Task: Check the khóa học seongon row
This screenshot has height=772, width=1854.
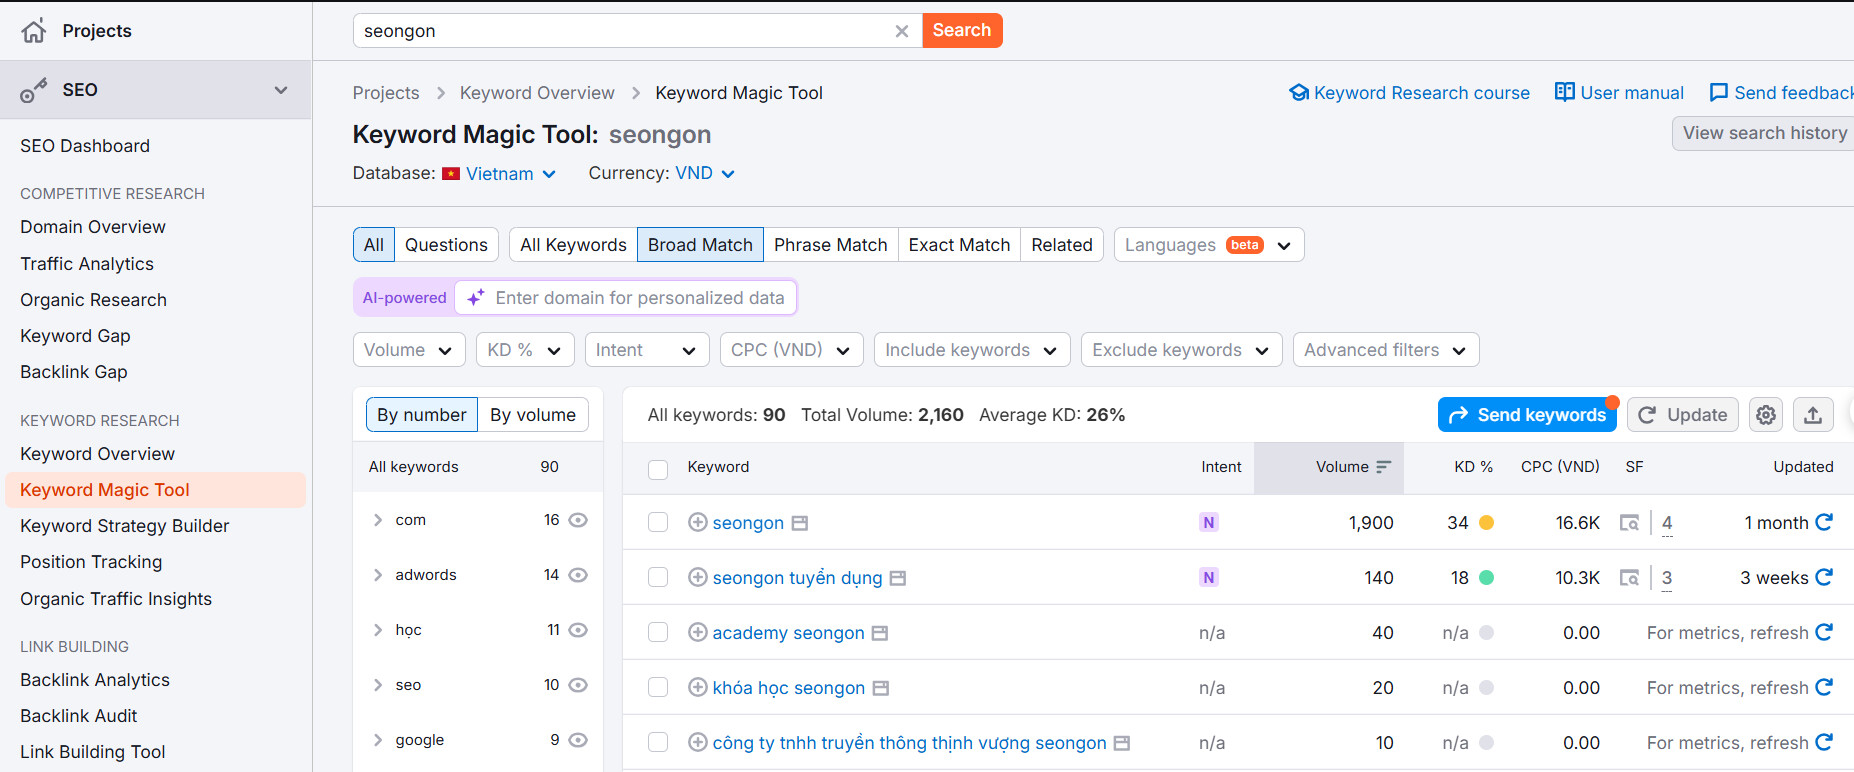Action: click(x=658, y=687)
